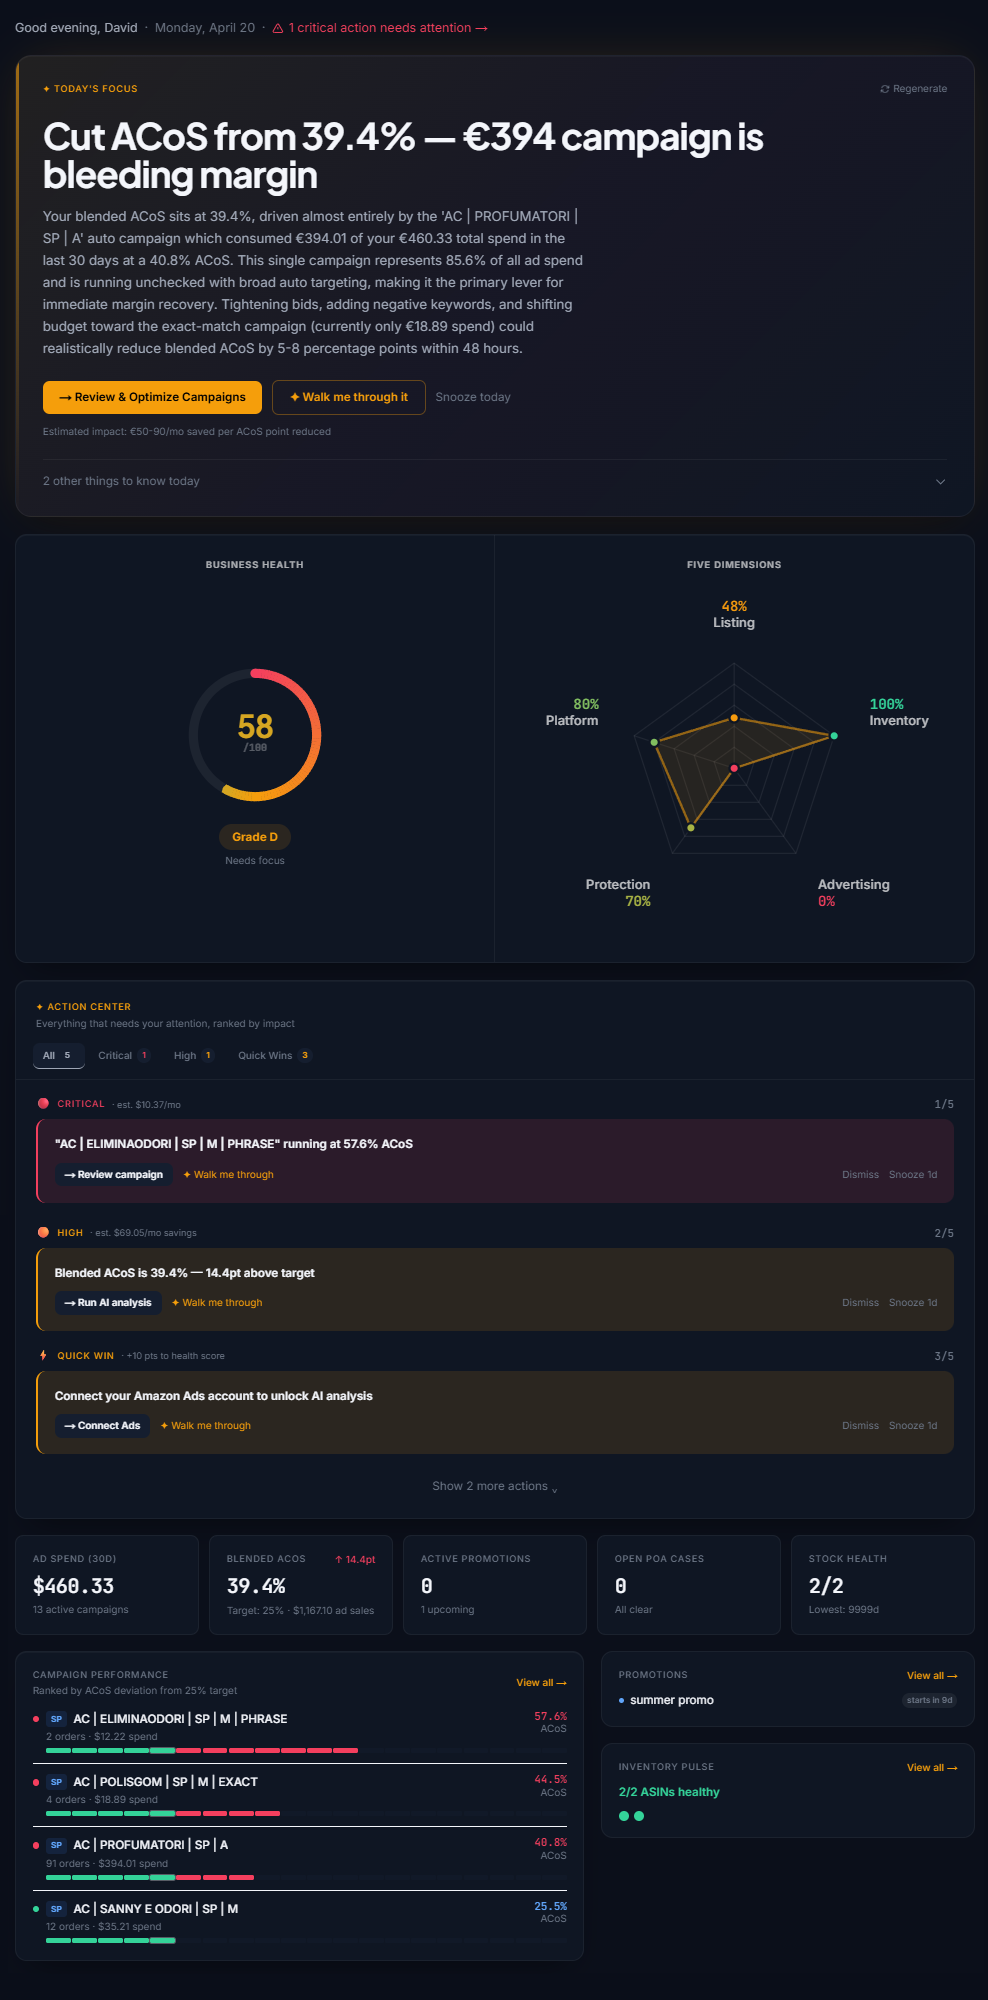Viewport: 988px width, 2000px height.
Task: Click 'Review & Optimize Campaigns'
Action: pyautogui.click(x=152, y=397)
